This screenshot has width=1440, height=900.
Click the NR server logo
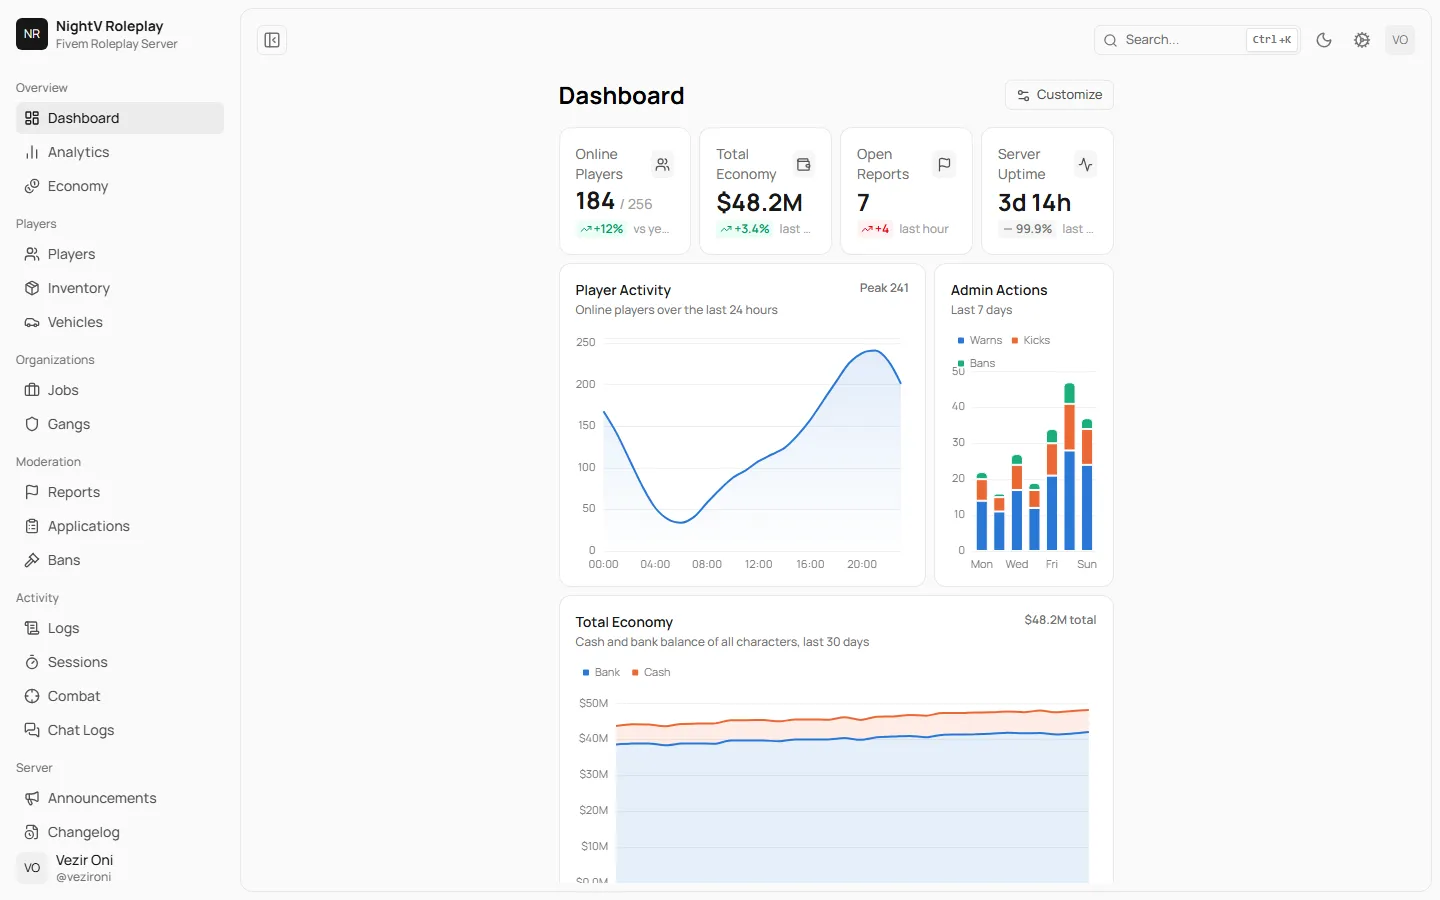(x=32, y=34)
